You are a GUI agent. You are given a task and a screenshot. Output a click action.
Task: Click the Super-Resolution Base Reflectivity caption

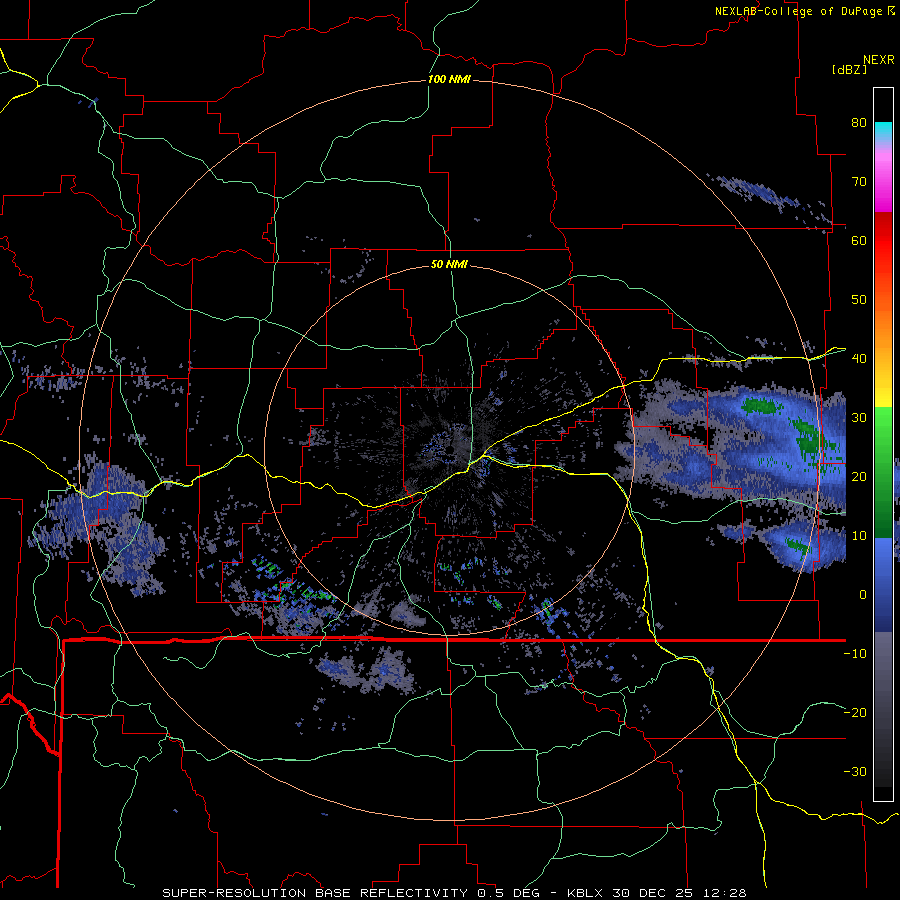tap(455, 893)
